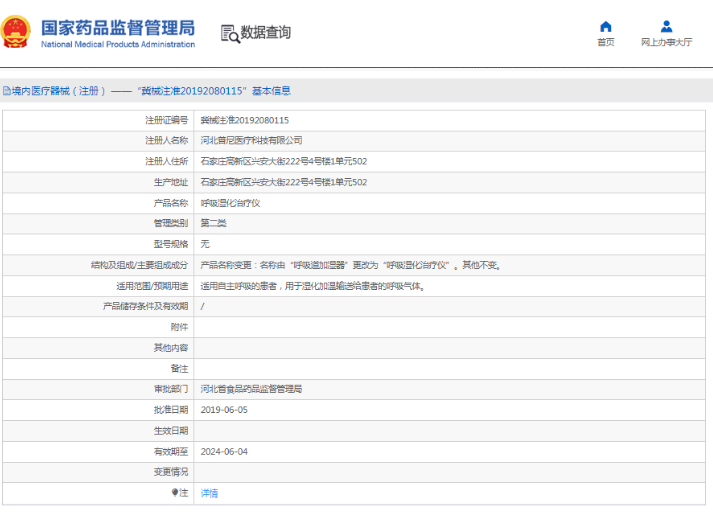Click the 注册证编号 label

coord(166,120)
